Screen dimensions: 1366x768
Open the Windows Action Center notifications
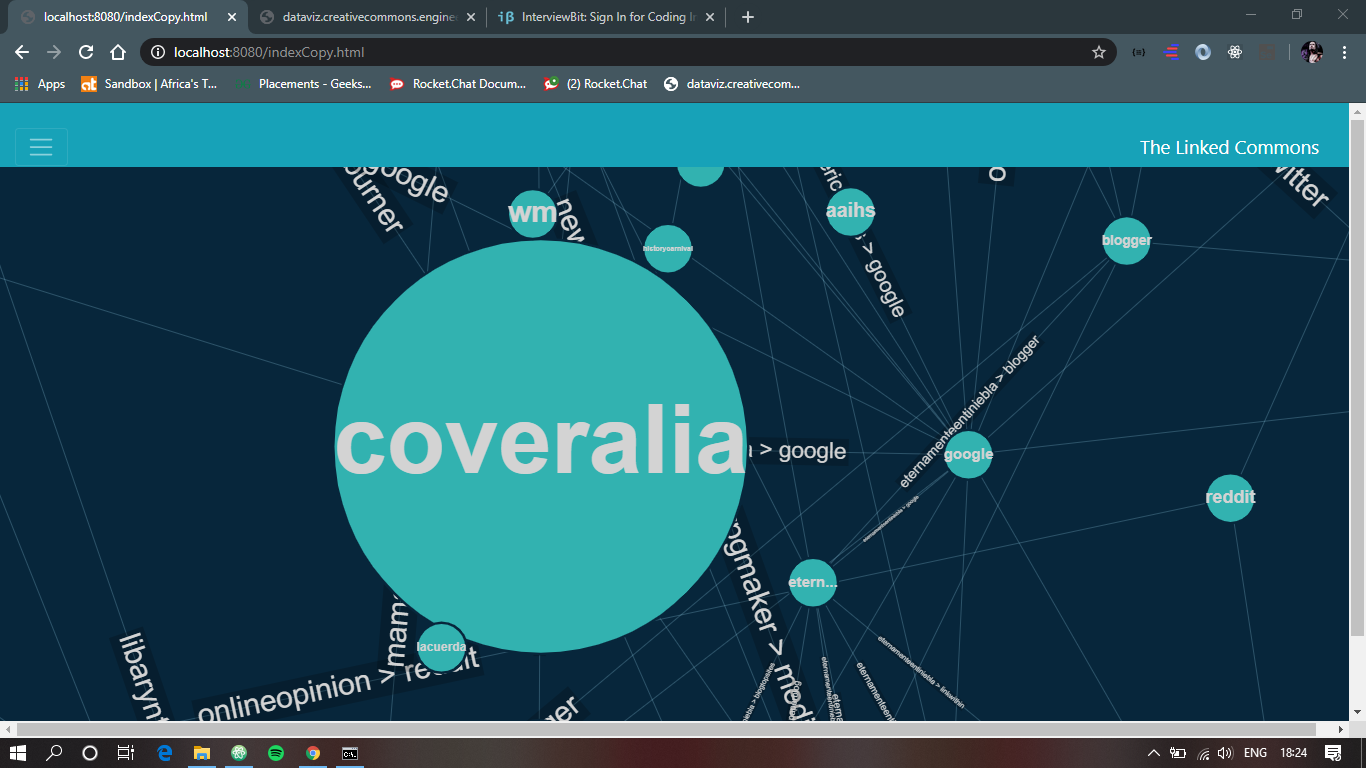pos(1333,753)
